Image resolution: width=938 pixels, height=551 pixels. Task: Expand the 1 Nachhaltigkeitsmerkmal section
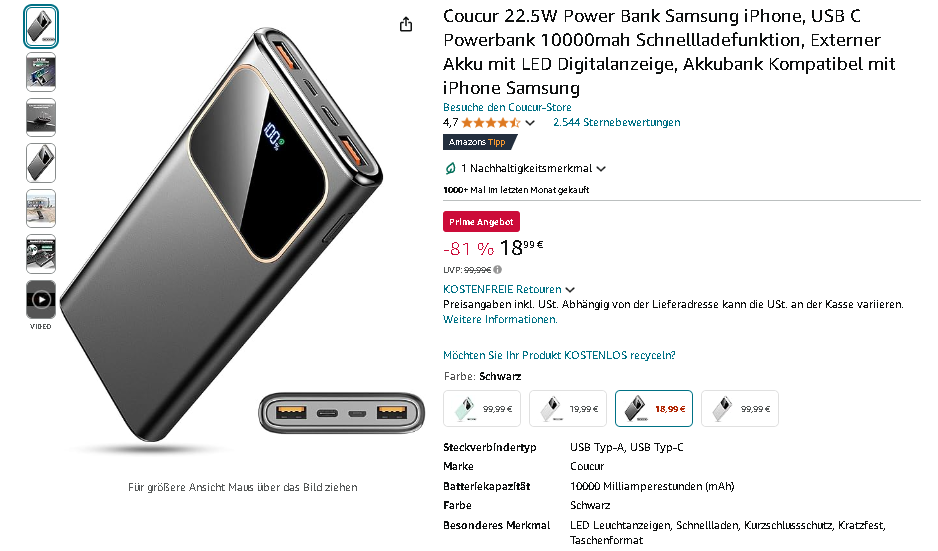(x=533, y=169)
